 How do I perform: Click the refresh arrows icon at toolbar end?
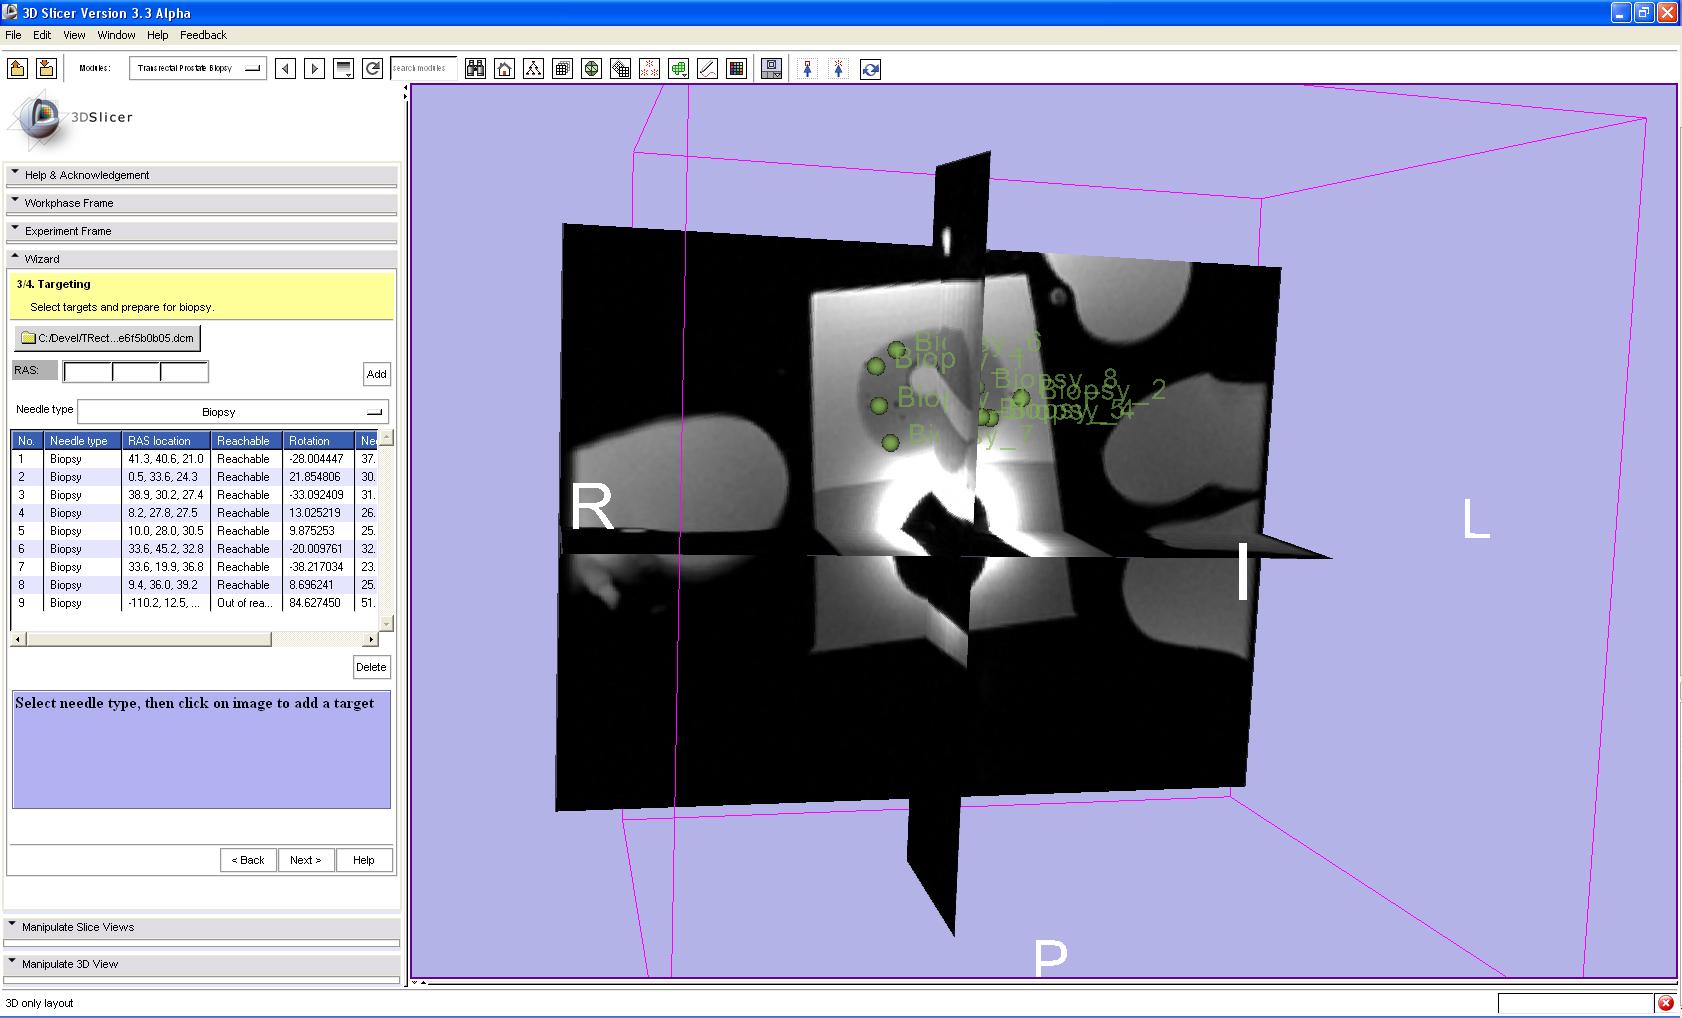870,68
